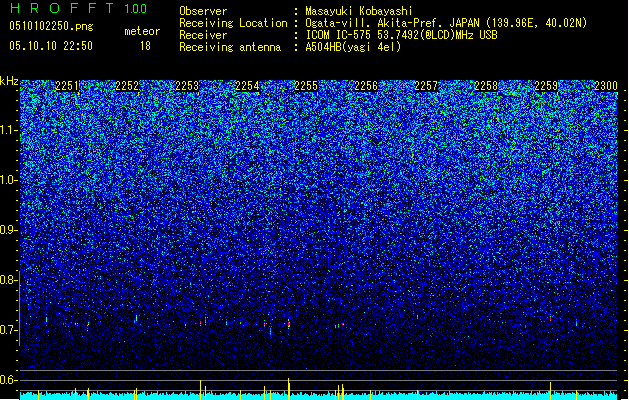The width and height of the screenshot is (629, 400).
Task: Click the 0.9 kHz axis label
Action: point(9,230)
